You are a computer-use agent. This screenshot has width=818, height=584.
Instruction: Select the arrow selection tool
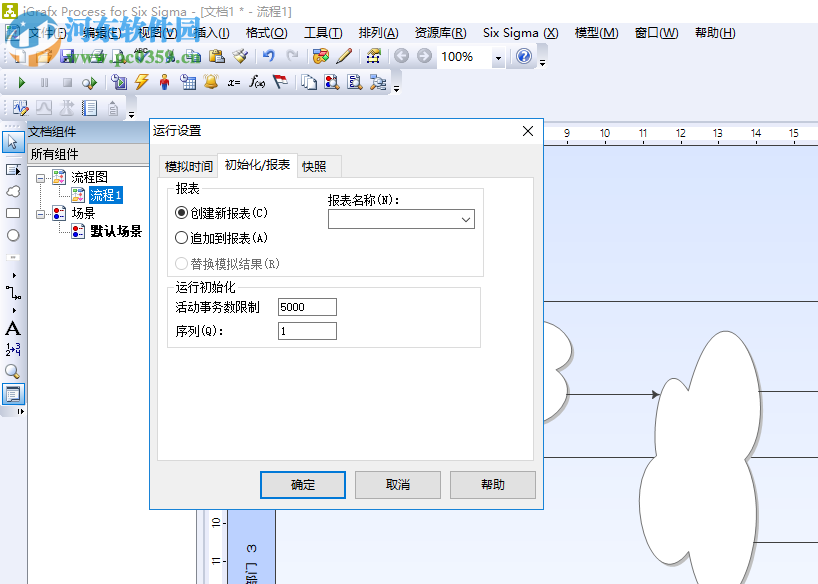coord(13,143)
